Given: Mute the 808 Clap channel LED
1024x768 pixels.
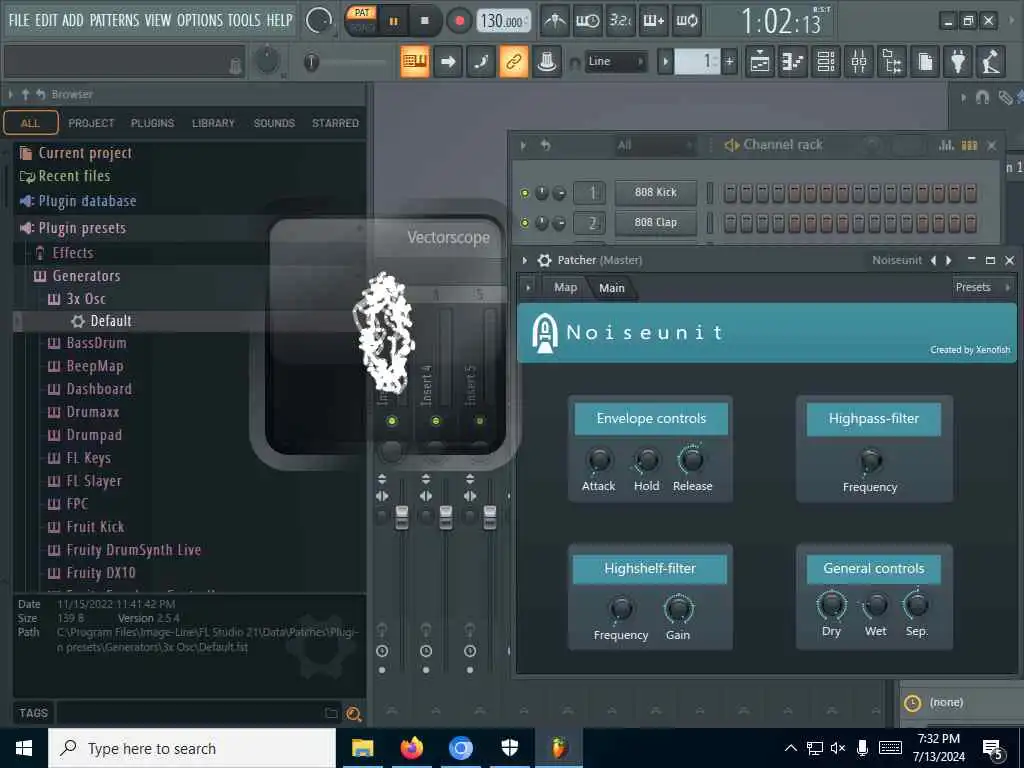Looking at the screenshot, I should [x=524, y=223].
